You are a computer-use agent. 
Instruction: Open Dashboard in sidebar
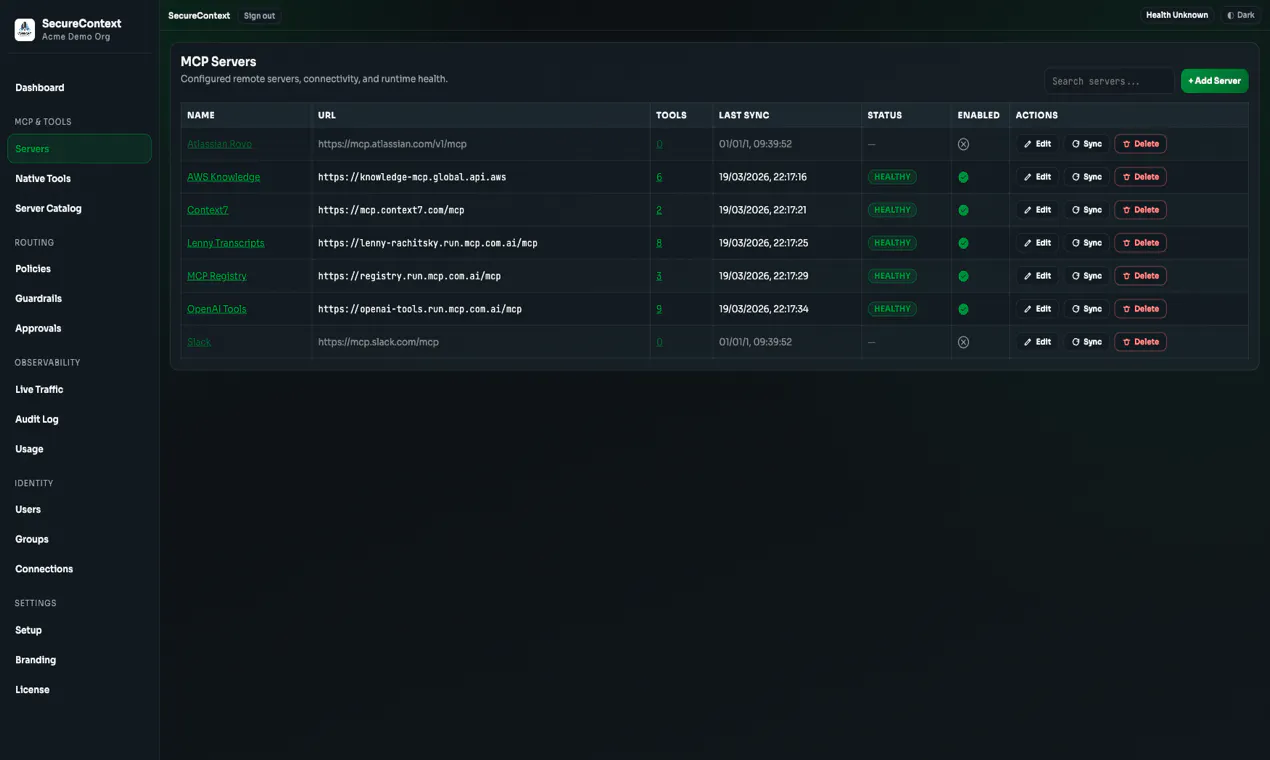[40, 88]
